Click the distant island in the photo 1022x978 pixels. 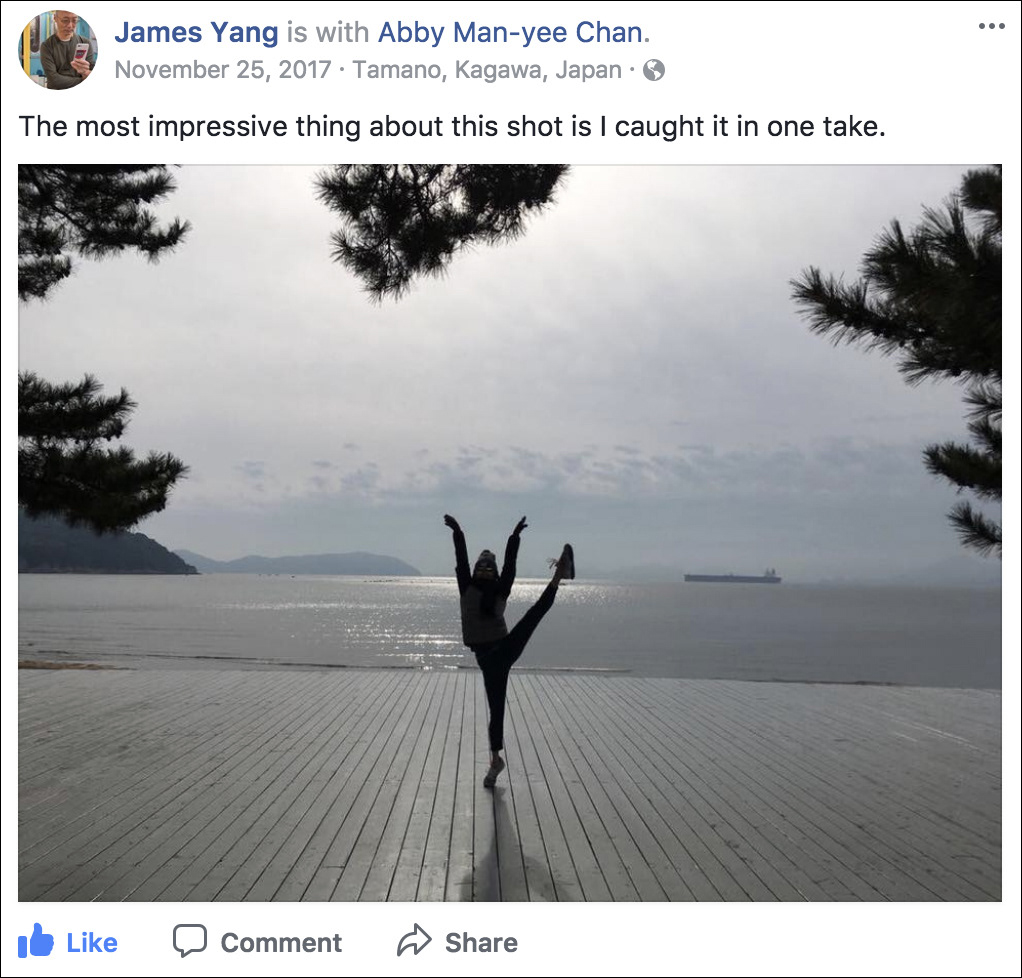click(300, 563)
